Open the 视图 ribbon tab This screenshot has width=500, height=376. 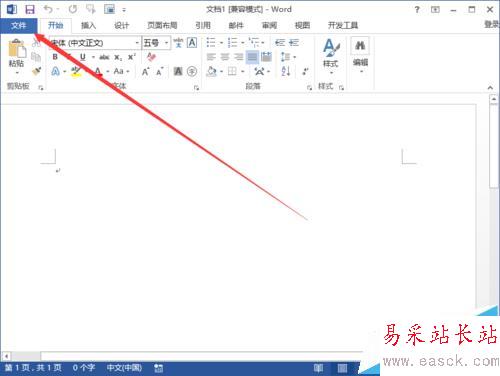tap(302, 26)
